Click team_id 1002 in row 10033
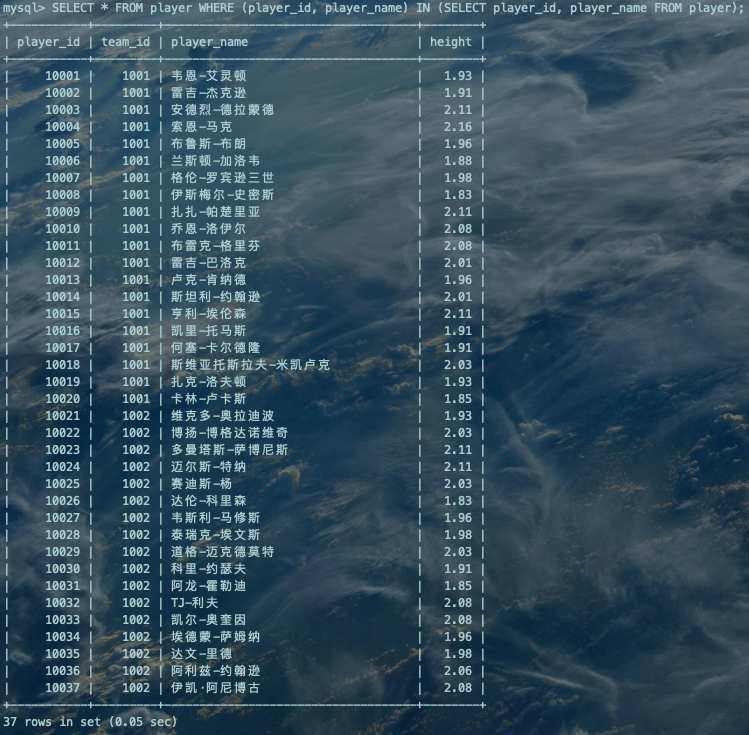The image size is (749, 735). (x=136, y=620)
